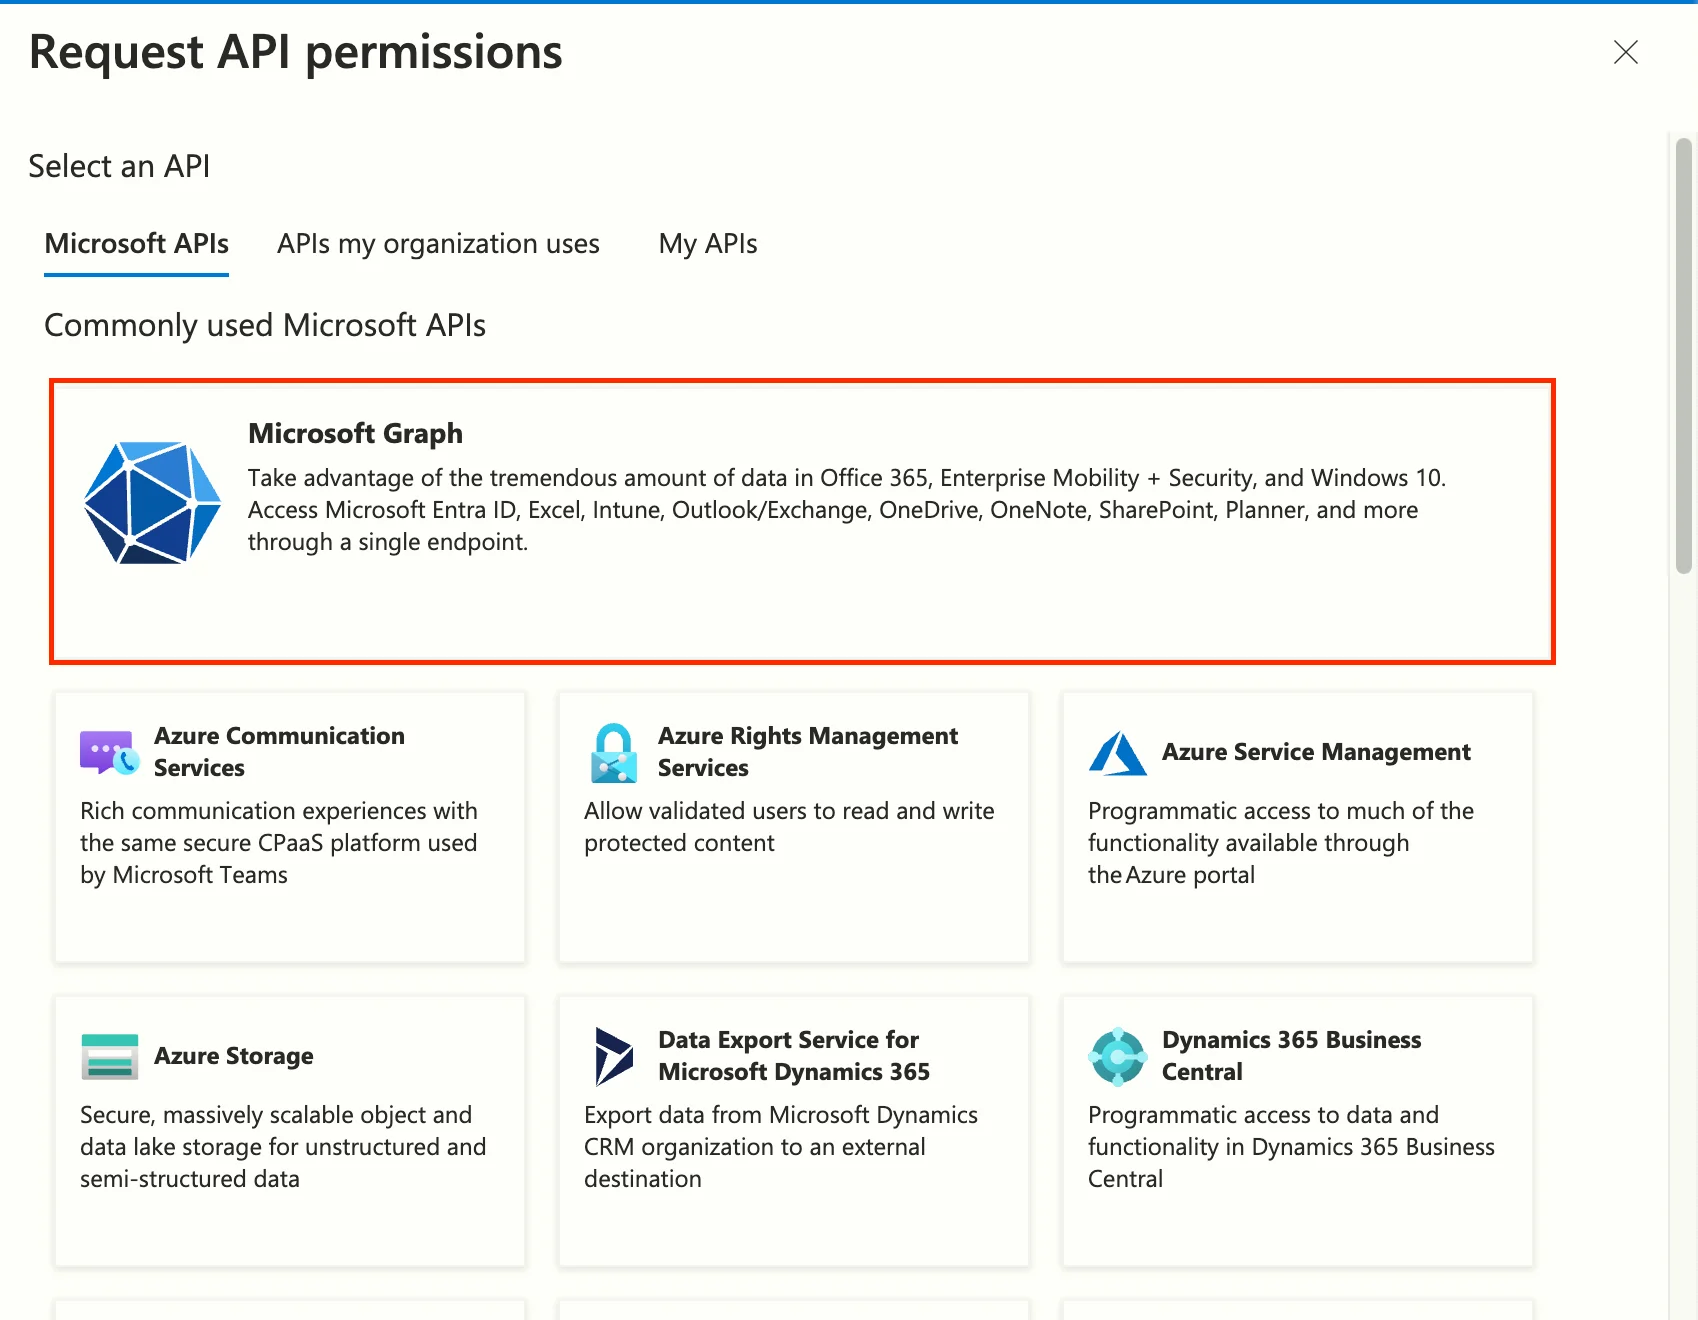Click the Azure Rights Management Services padlock icon

[x=613, y=752]
